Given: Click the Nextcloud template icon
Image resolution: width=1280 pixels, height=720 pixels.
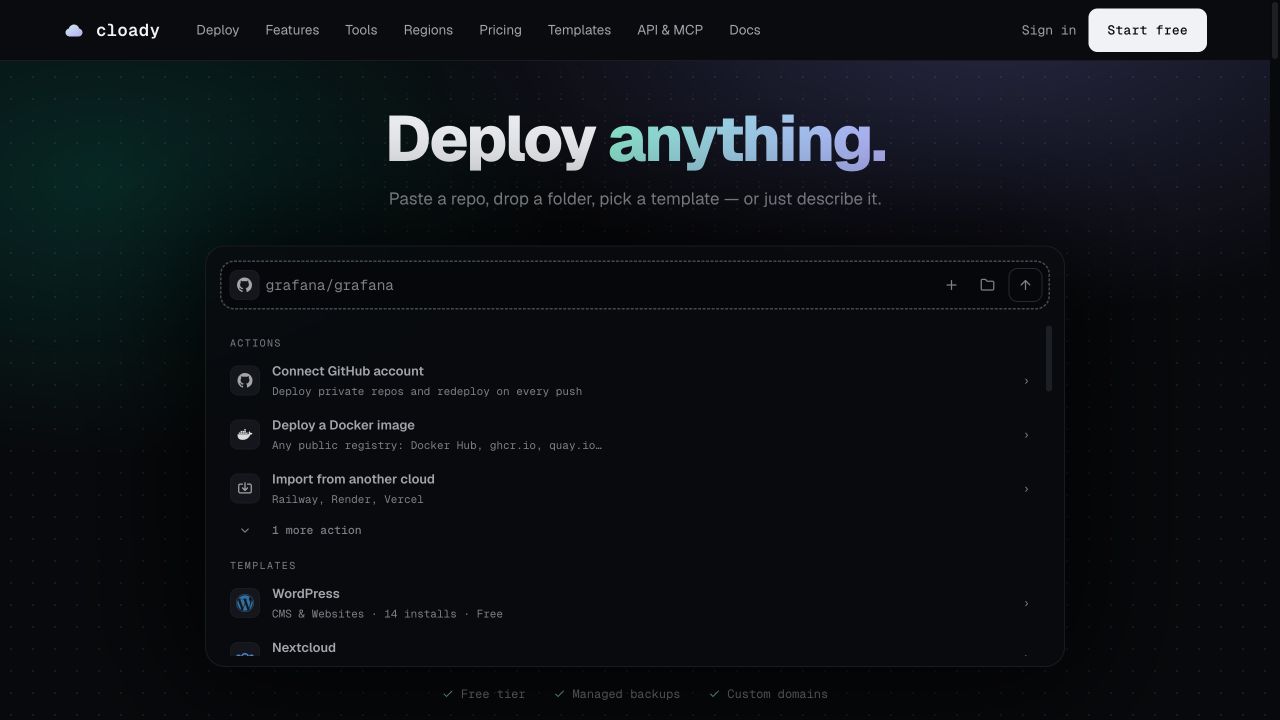Looking at the screenshot, I should 245,651.
